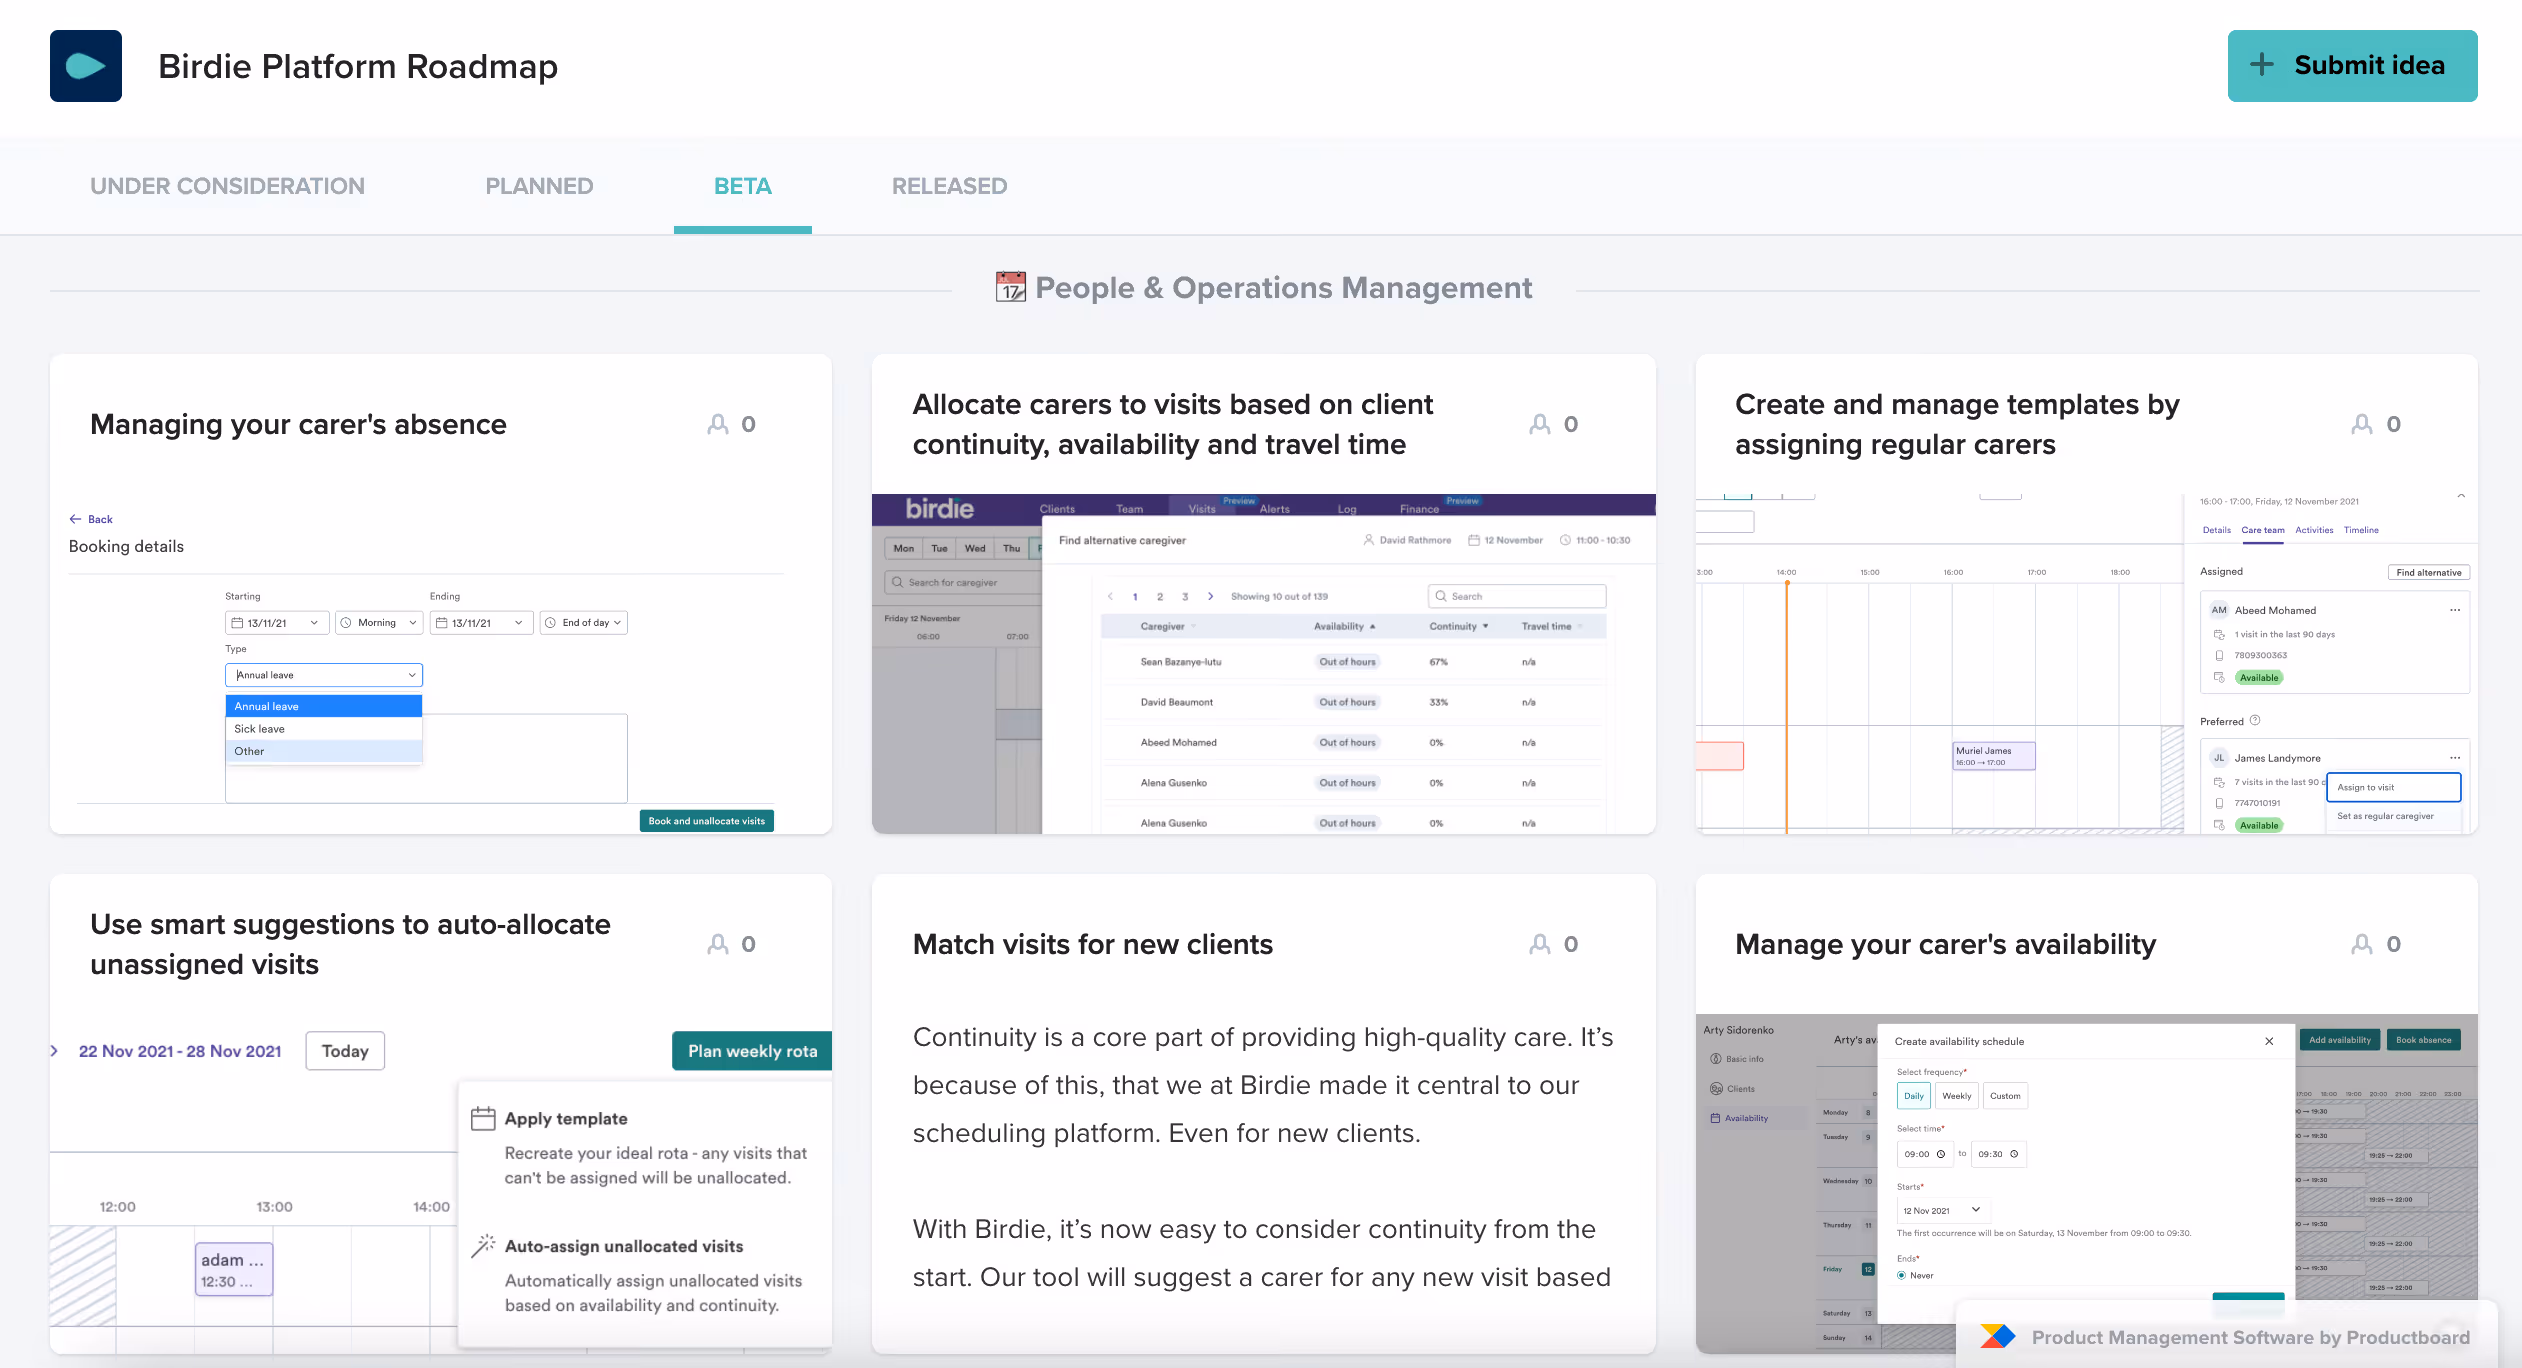Switch to the Under Consideration tab
The width and height of the screenshot is (2522, 1368).
[227, 186]
